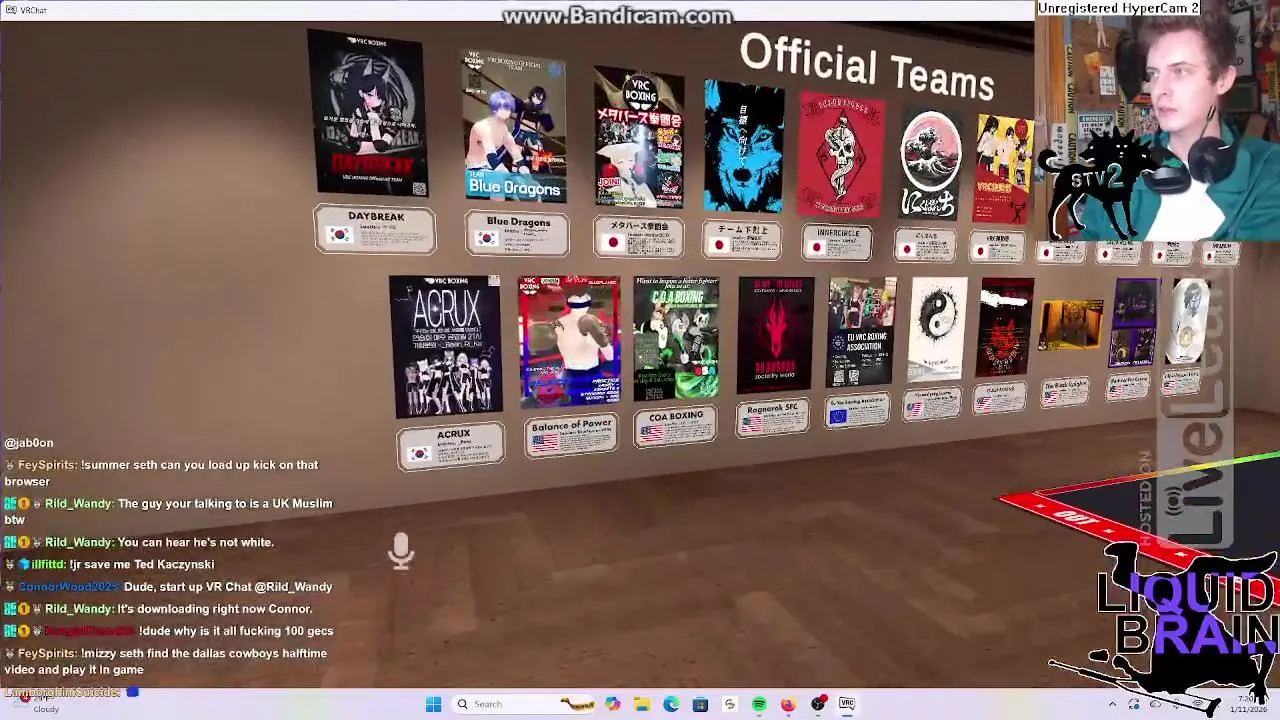Select the Blue Dragons team poster
The height and width of the screenshot is (720, 1280).
tap(515, 128)
